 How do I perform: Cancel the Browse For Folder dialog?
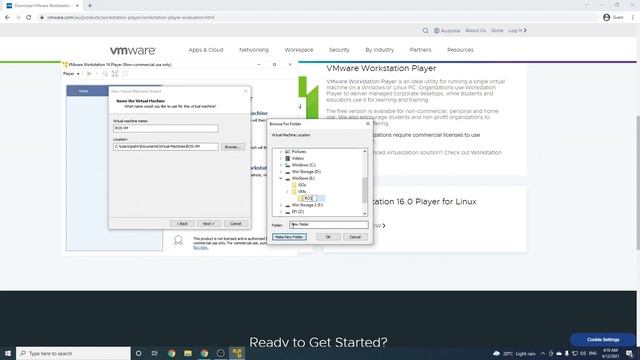click(355, 237)
